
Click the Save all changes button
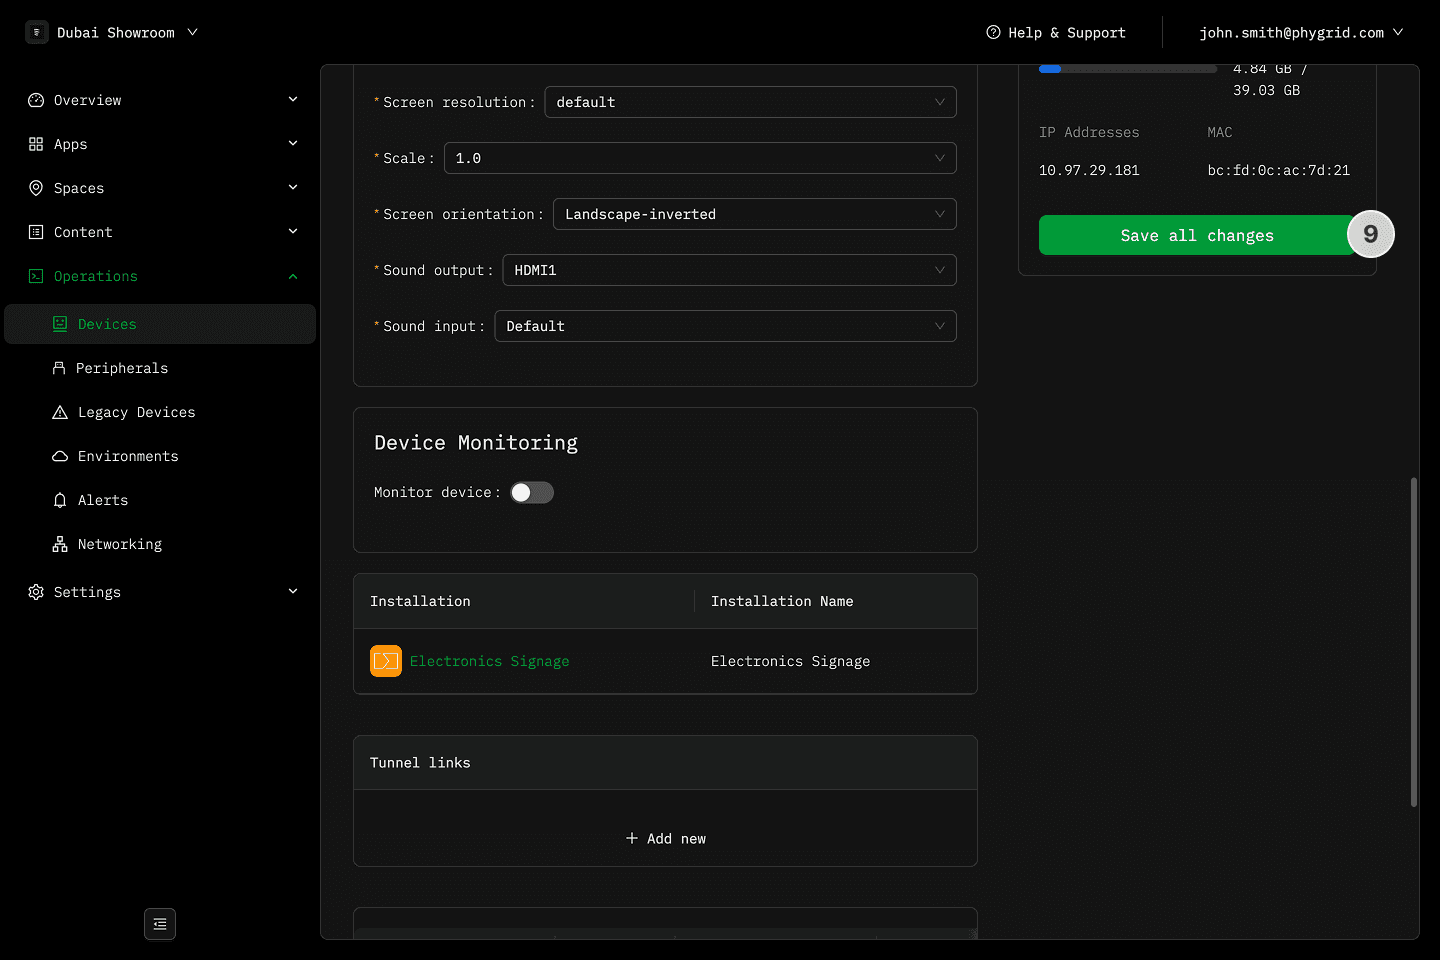click(x=1197, y=235)
